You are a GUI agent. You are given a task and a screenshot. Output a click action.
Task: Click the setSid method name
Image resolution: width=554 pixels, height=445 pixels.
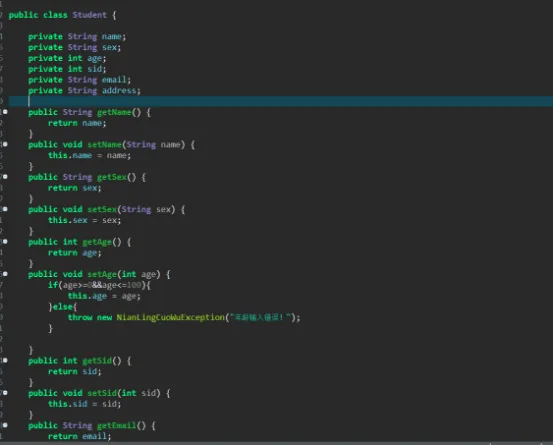102,393
